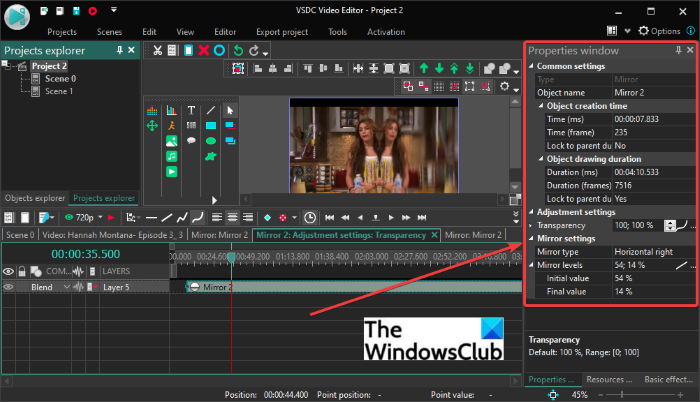Toggle the timeline header lock icon
This screenshot has height=402, width=700.
pyautogui.click(x=22, y=271)
